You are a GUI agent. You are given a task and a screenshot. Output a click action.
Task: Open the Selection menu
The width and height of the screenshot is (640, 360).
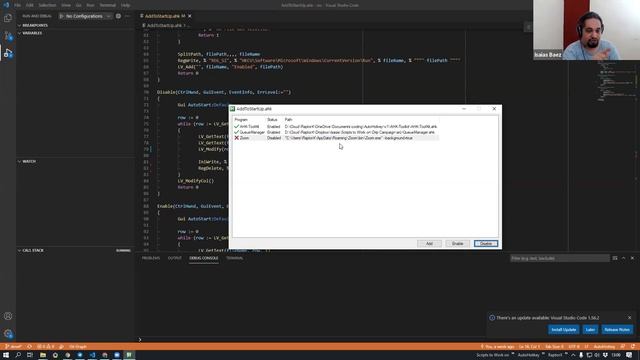(x=47, y=5)
